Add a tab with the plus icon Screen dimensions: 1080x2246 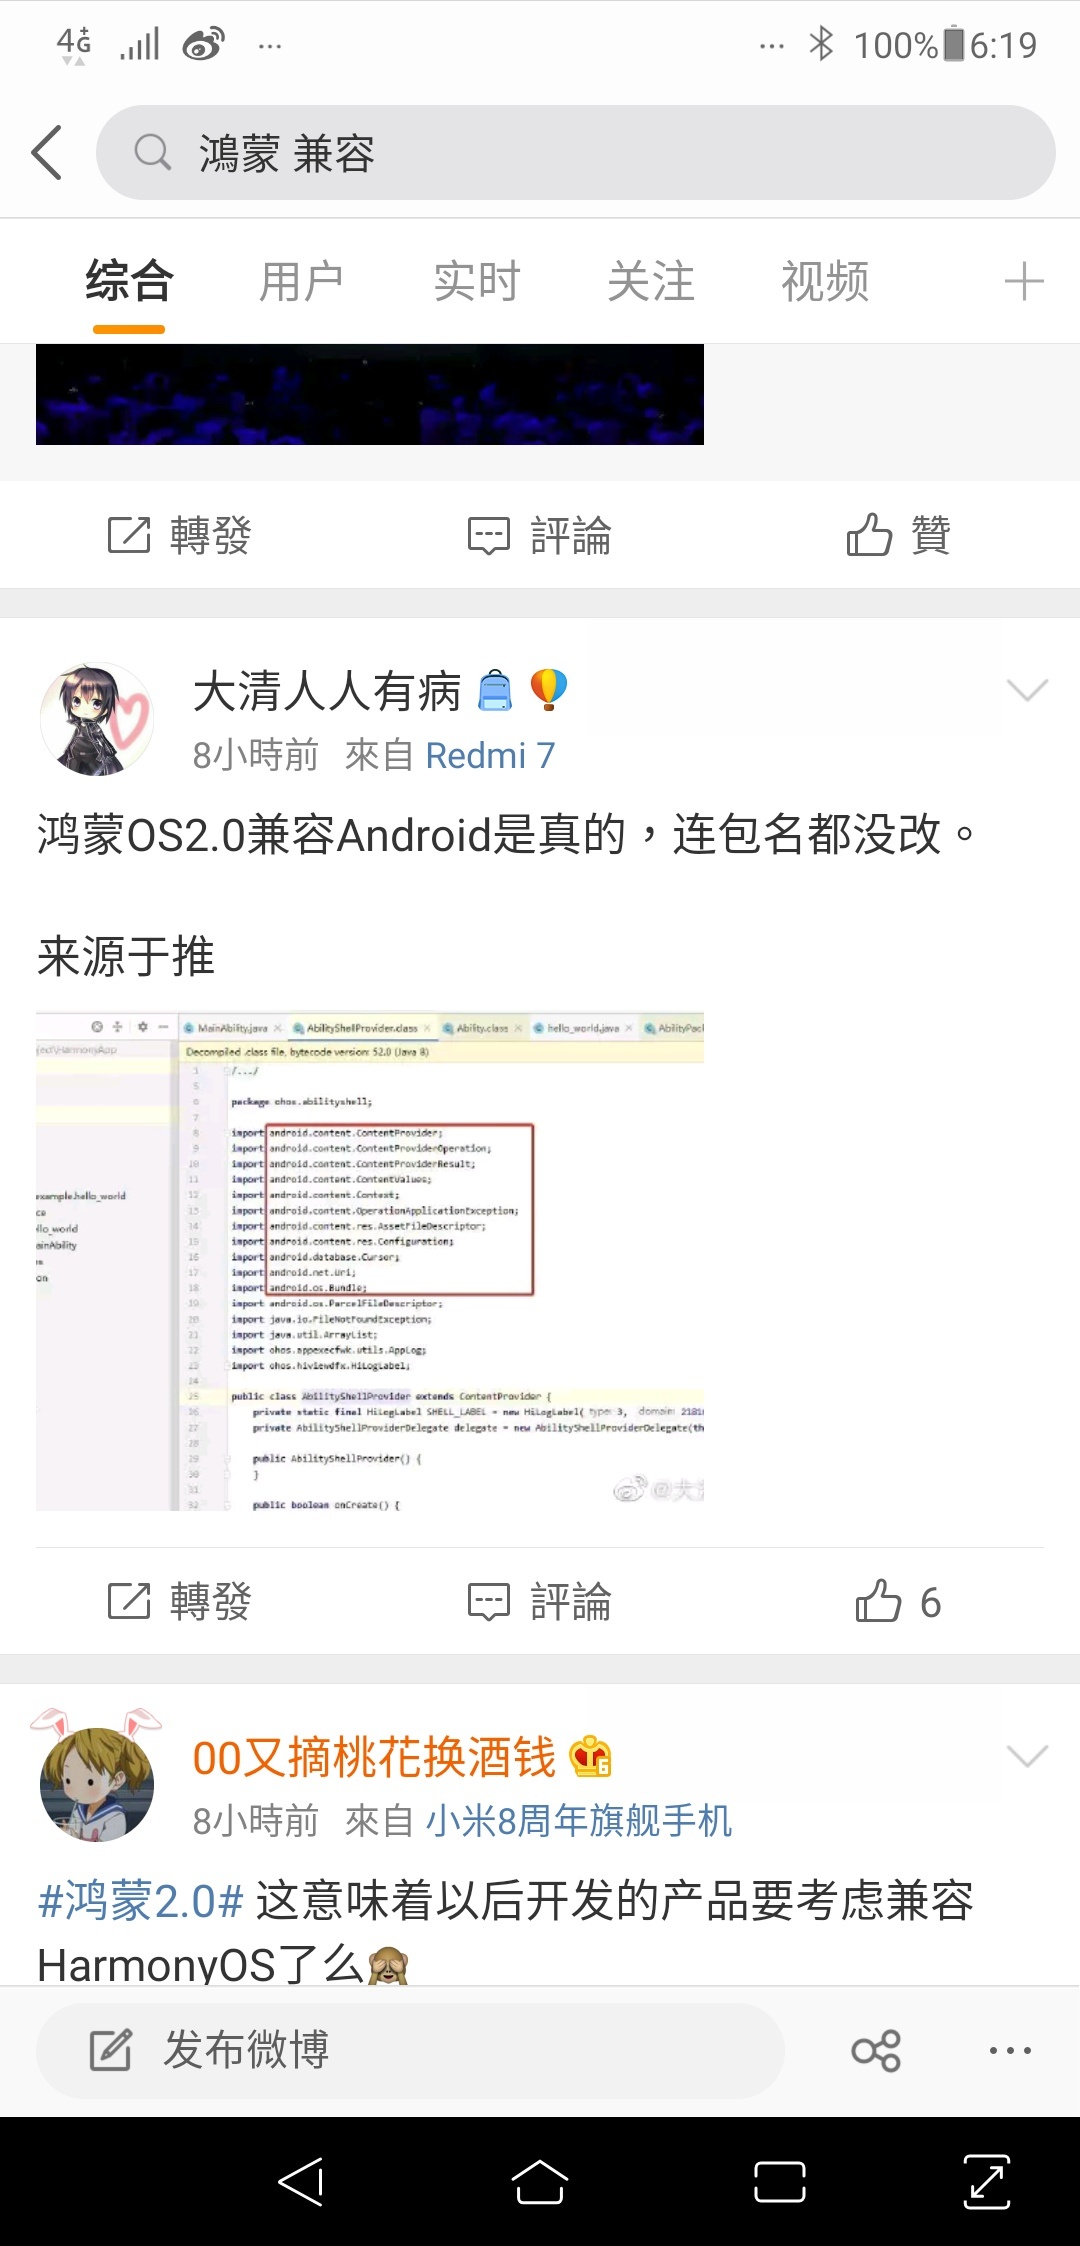click(x=1023, y=281)
